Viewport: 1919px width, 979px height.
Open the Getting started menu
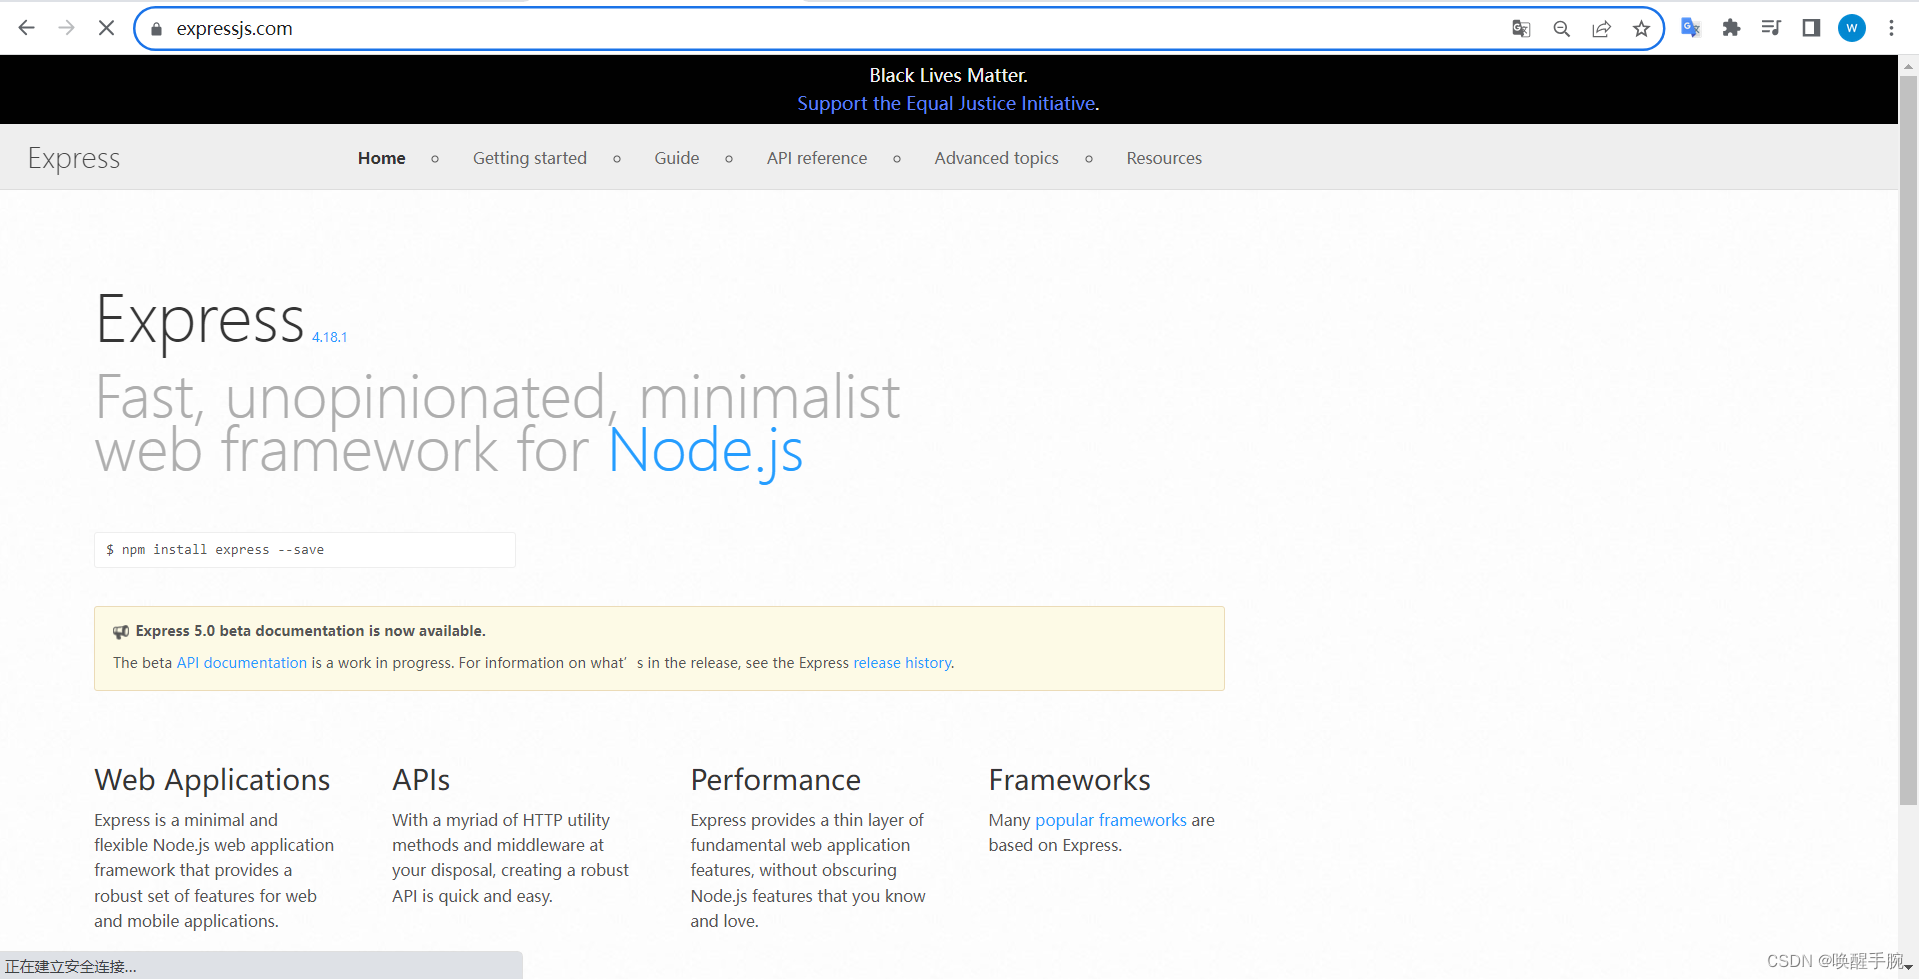pyautogui.click(x=530, y=158)
